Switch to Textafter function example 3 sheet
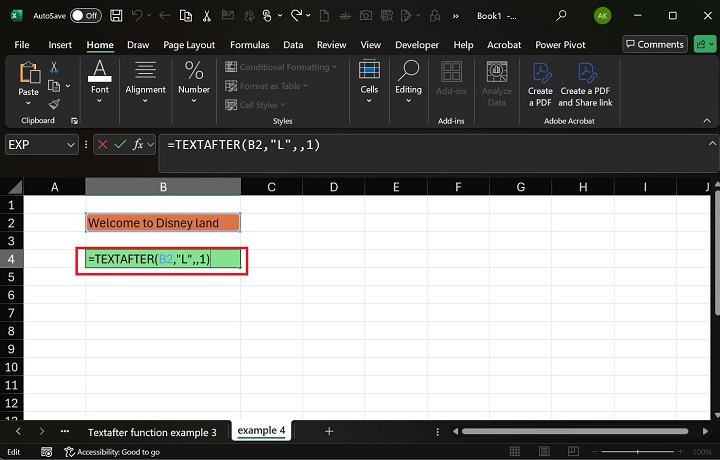Image resolution: width=720 pixels, height=460 pixels. tap(151, 432)
